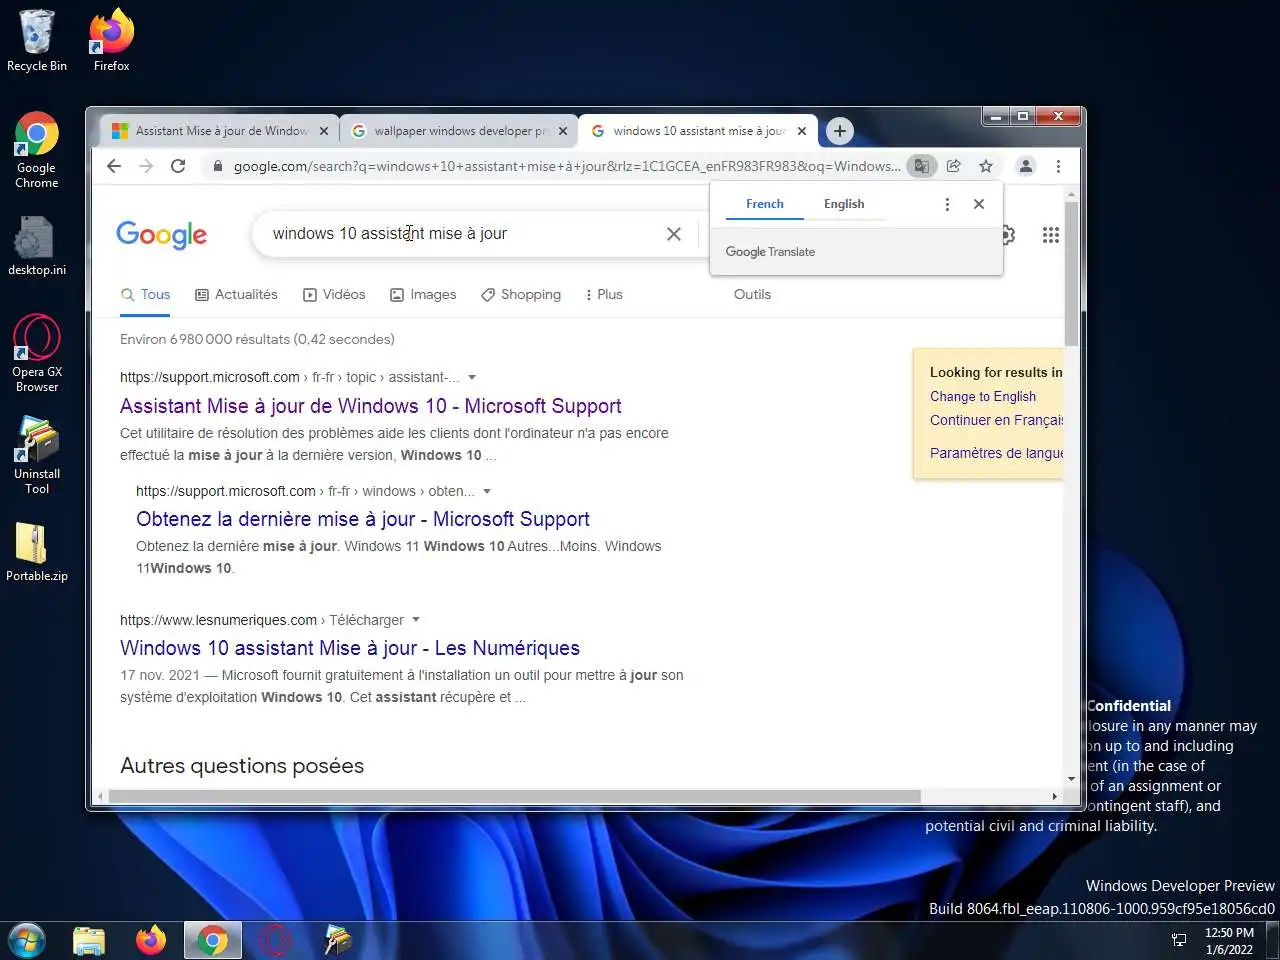Close the 'Assistant Mise à jour de Windows' tab
This screenshot has height=960, width=1280.
(323, 131)
